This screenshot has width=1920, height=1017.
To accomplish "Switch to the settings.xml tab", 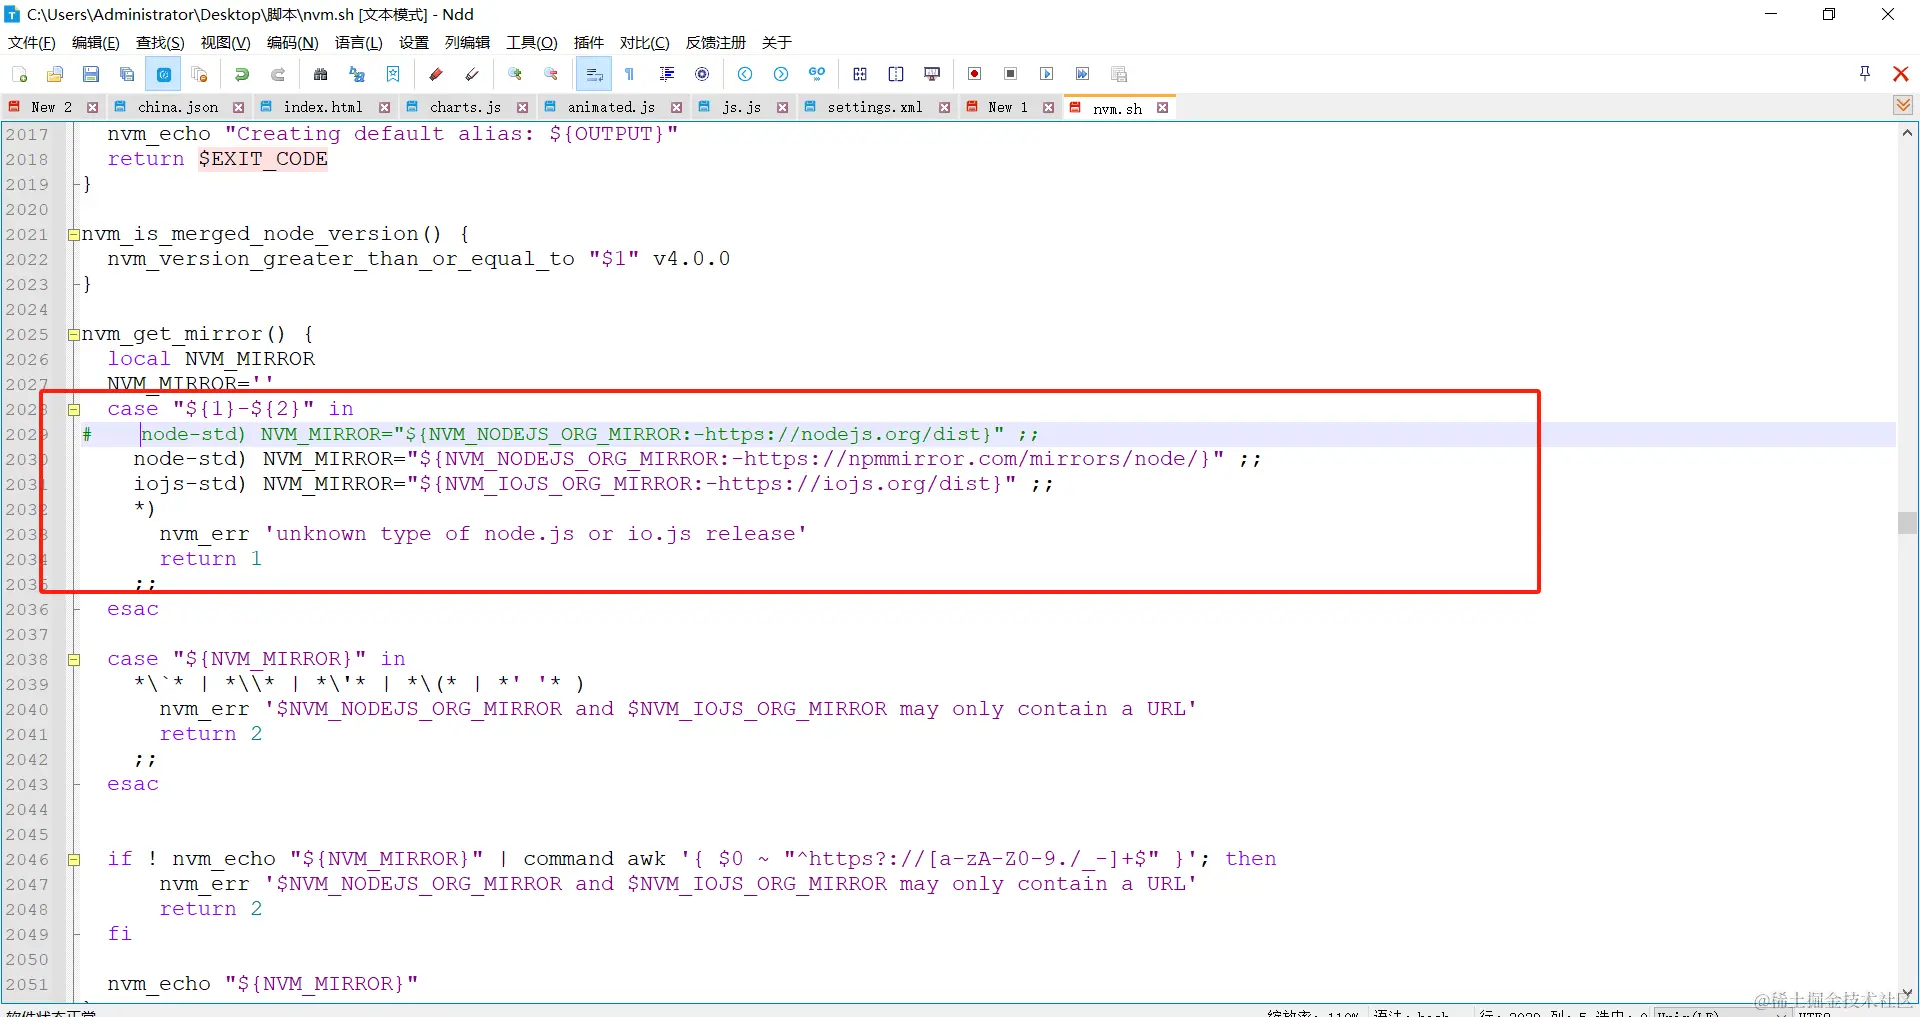I will pos(875,107).
